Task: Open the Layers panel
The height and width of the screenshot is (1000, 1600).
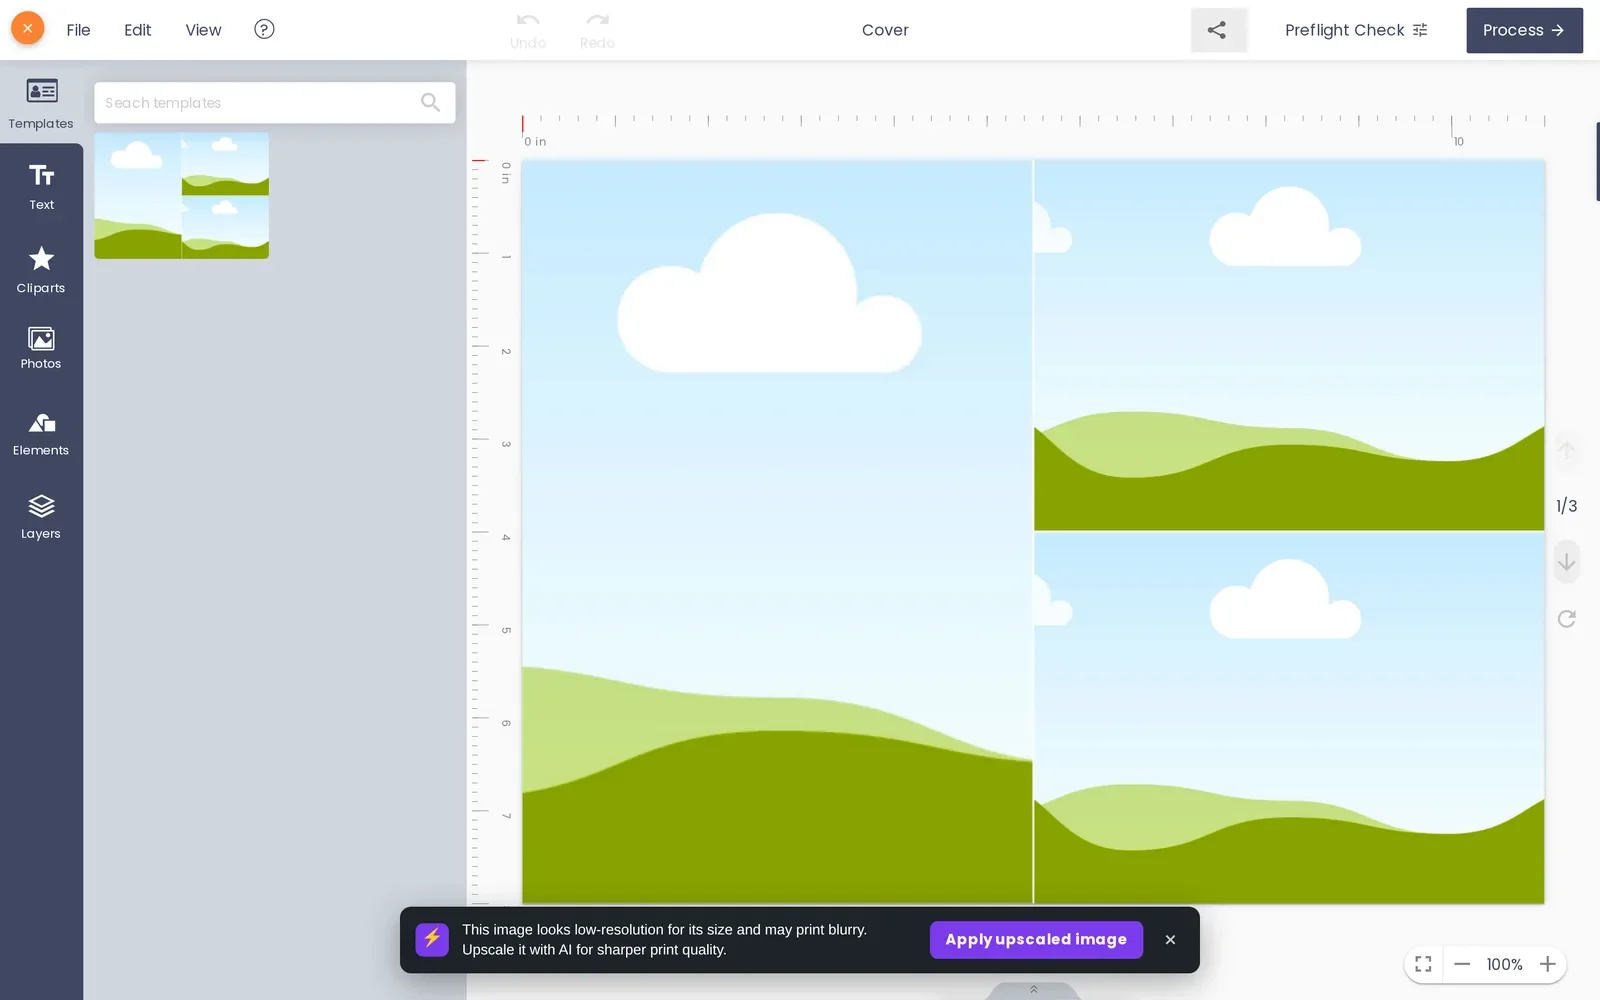Action: click(41, 517)
